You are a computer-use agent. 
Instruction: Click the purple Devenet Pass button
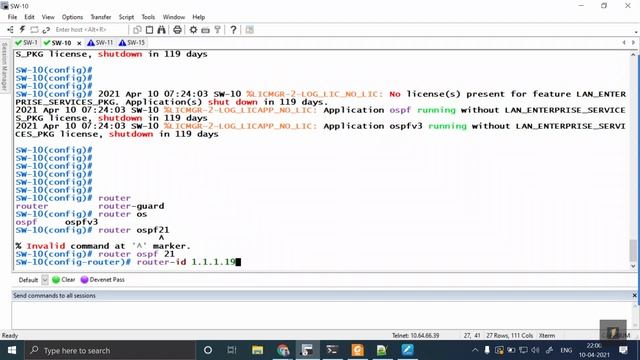[102, 280]
